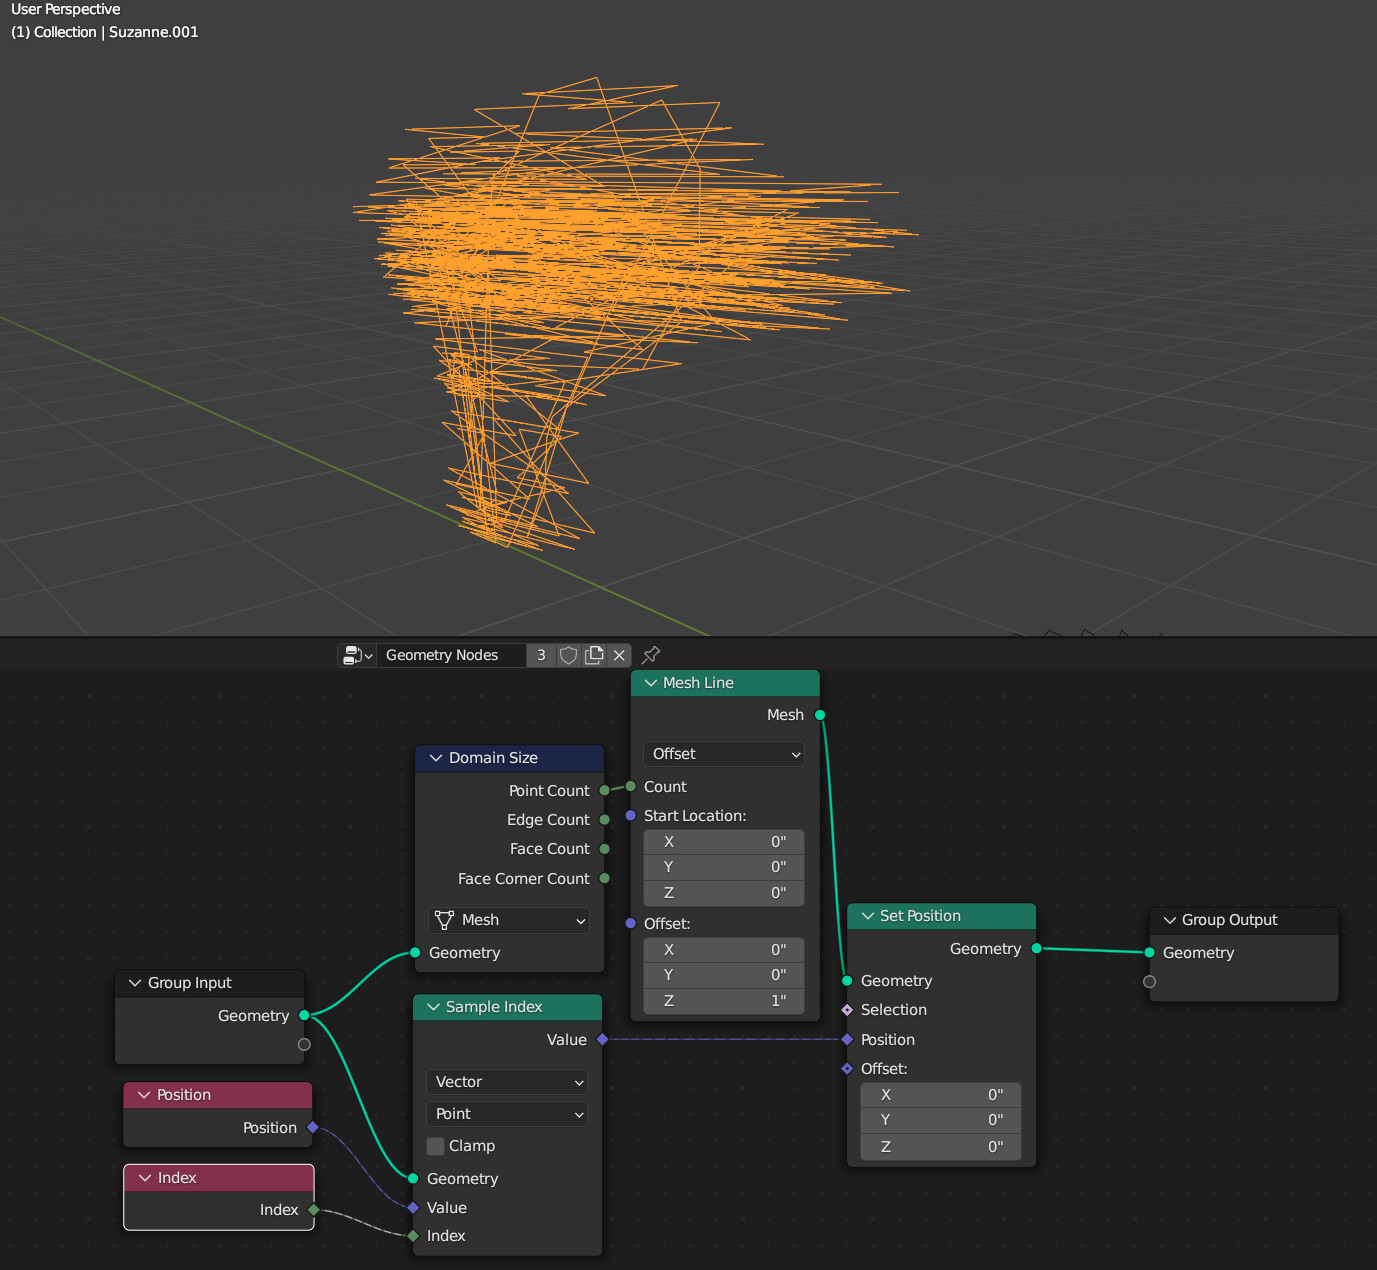
Task: Click the make single-user copy icon
Action: (x=593, y=654)
